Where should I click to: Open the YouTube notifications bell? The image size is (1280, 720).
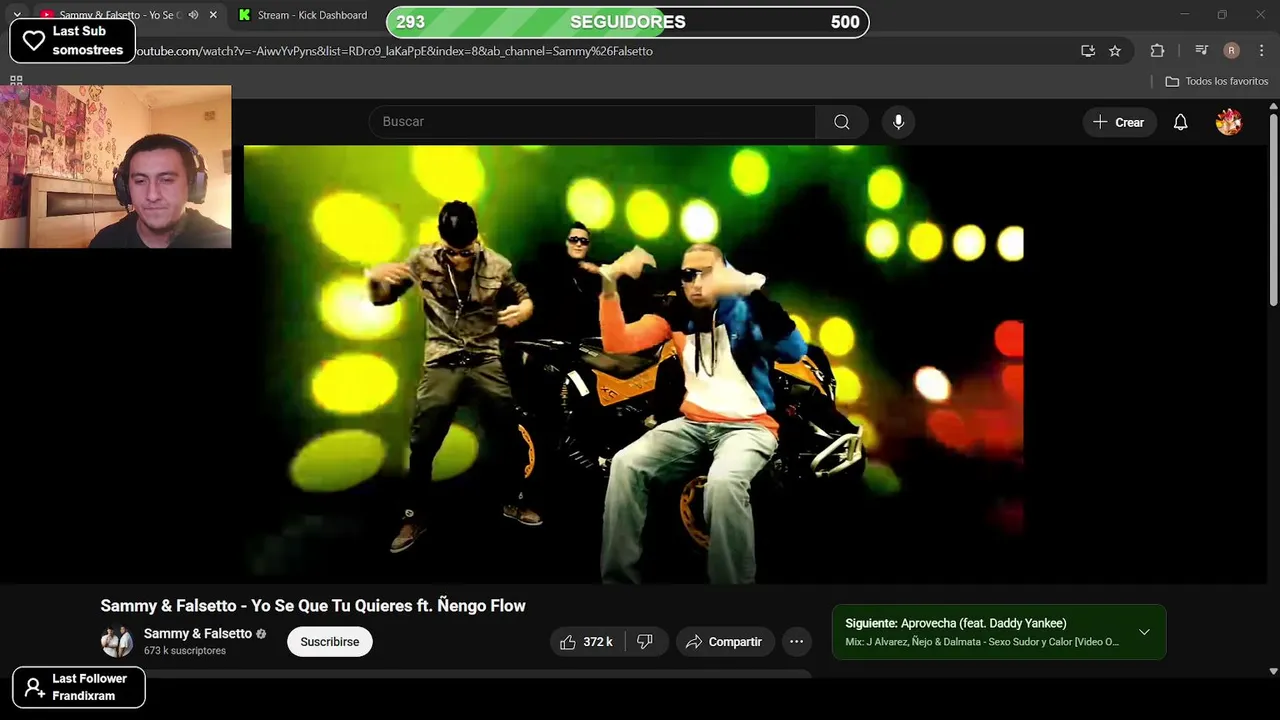click(1180, 122)
